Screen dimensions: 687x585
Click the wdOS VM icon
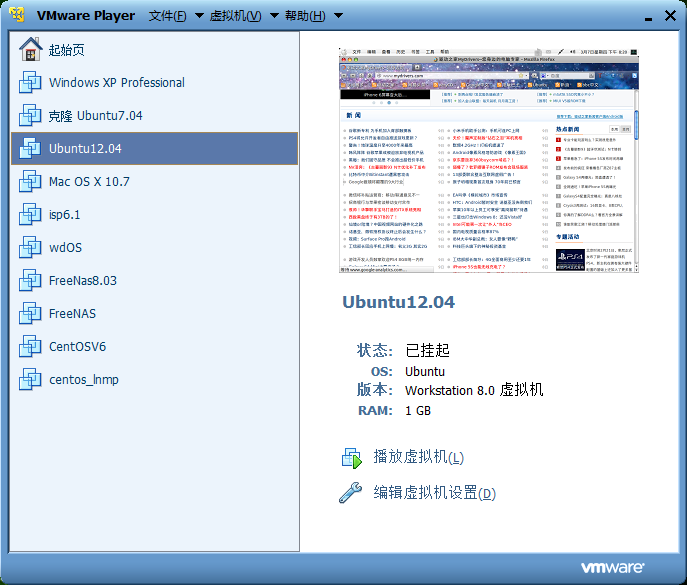click(30, 247)
